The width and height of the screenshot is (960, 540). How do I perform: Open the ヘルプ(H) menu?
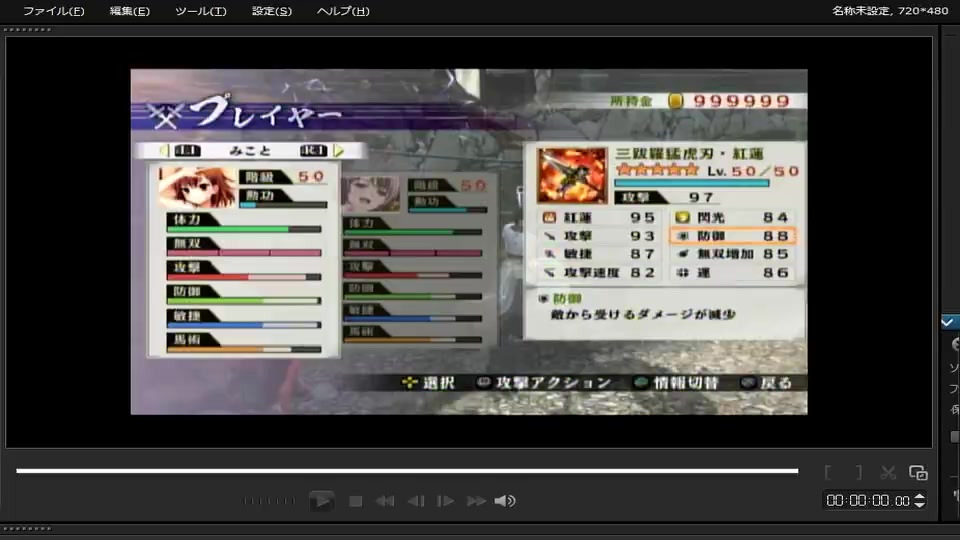click(x=343, y=11)
